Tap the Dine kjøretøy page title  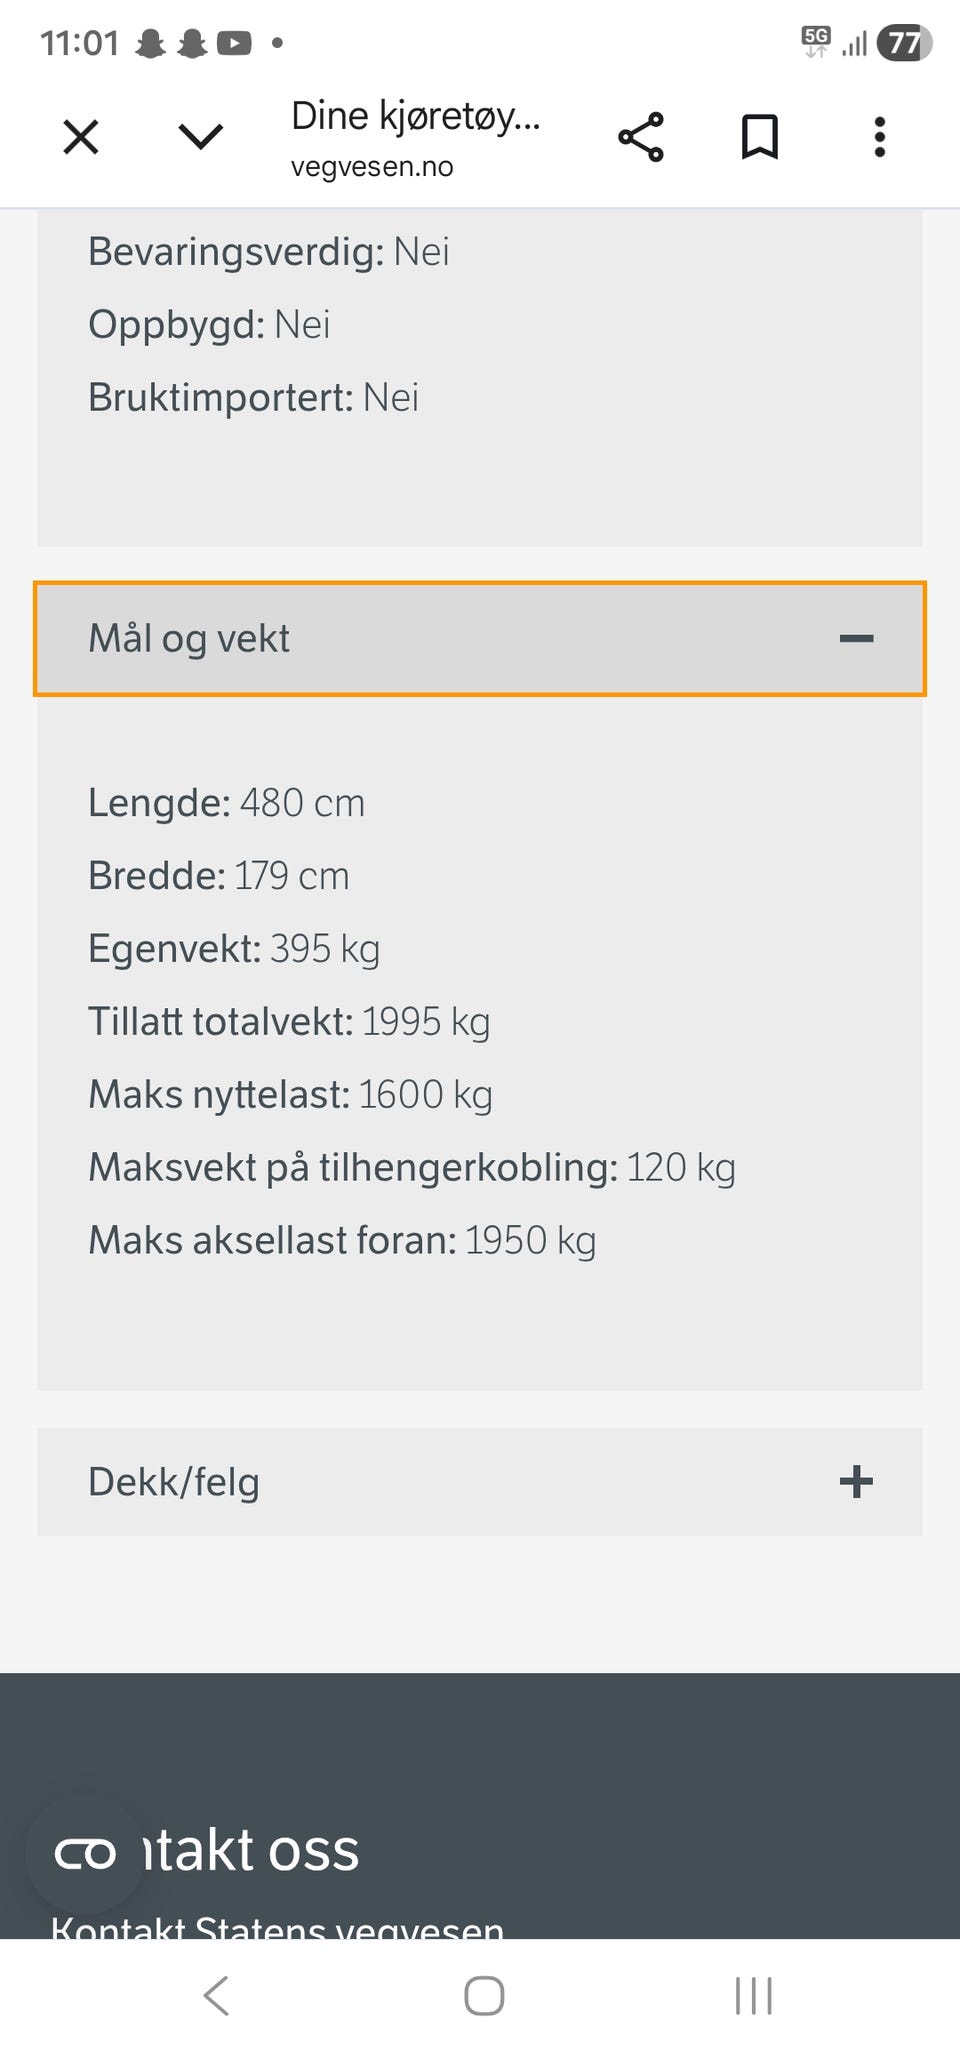tap(415, 116)
